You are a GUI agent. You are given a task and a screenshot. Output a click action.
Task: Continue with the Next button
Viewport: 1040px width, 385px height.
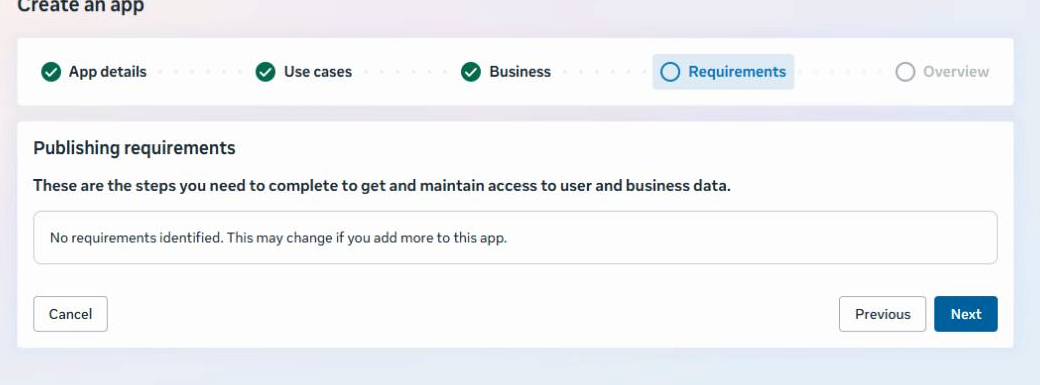click(x=966, y=314)
